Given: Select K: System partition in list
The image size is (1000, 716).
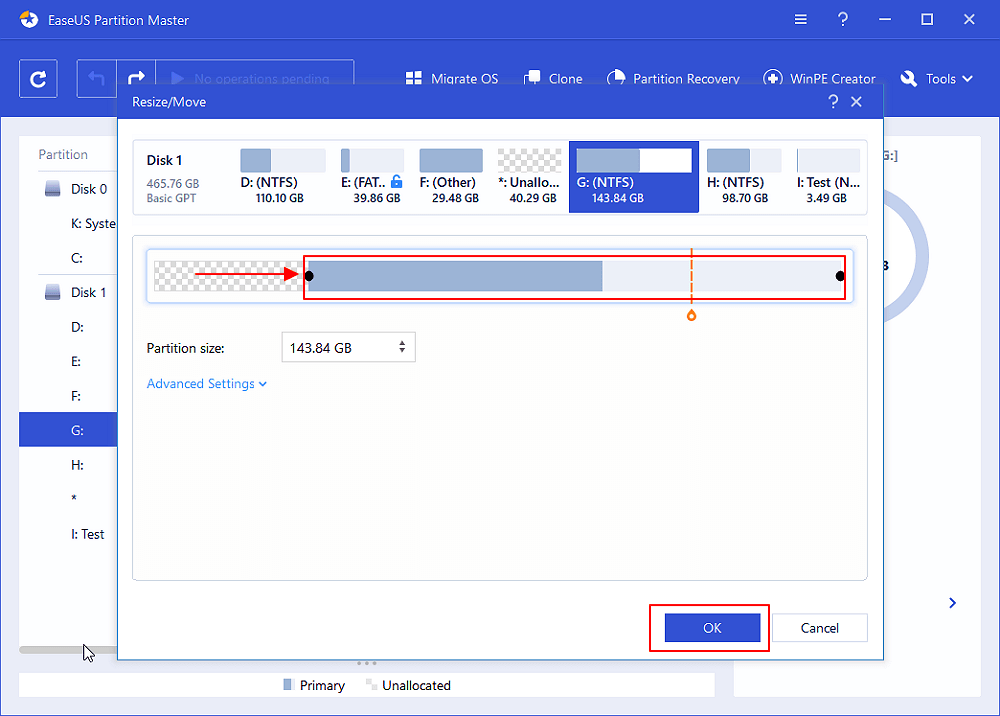Looking at the screenshot, I should [93, 224].
